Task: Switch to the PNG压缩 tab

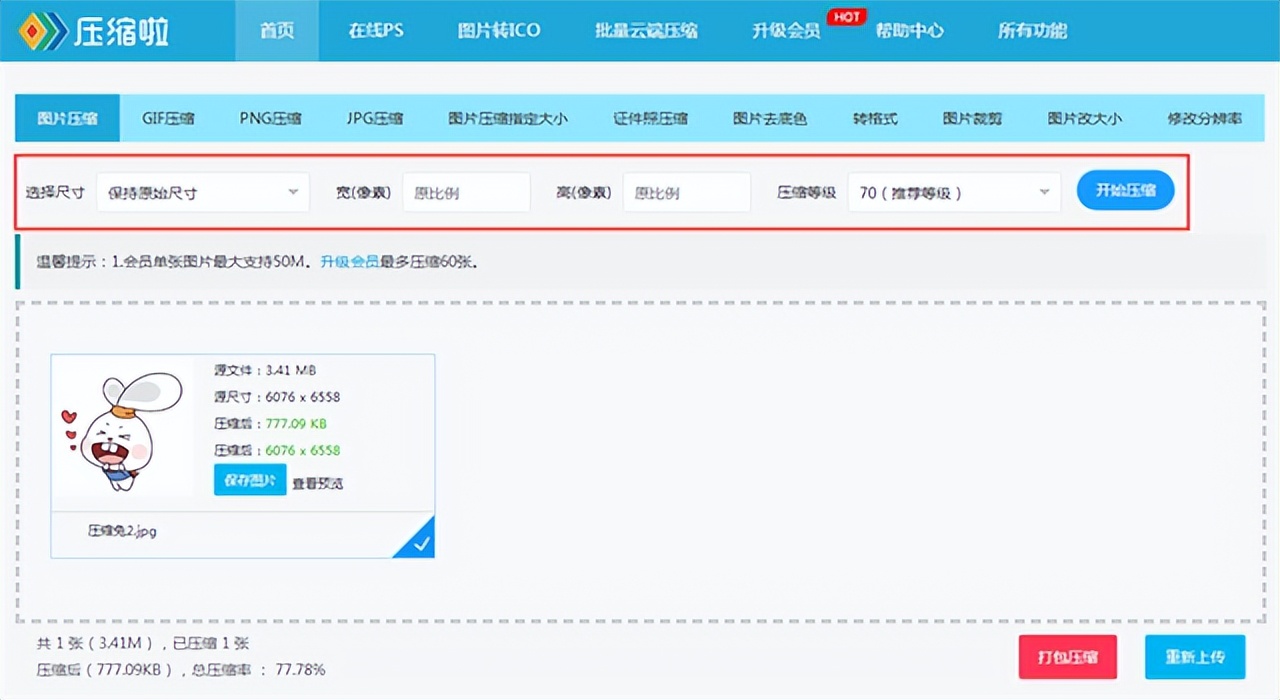Action: (x=269, y=117)
